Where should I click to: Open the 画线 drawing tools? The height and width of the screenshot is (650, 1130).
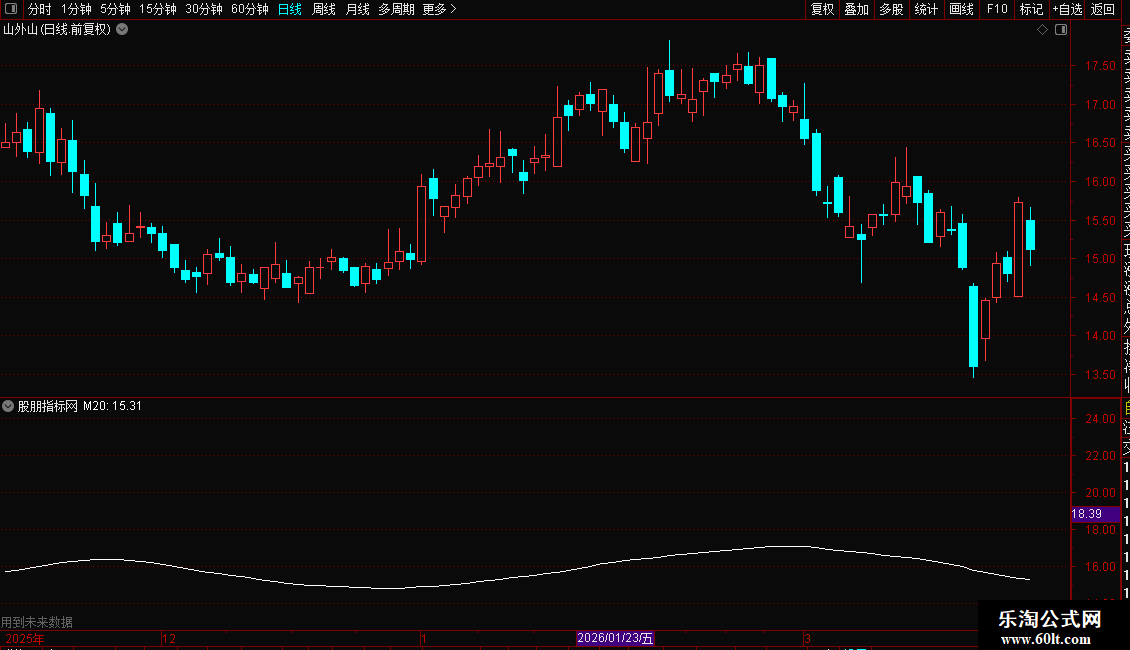pos(961,9)
